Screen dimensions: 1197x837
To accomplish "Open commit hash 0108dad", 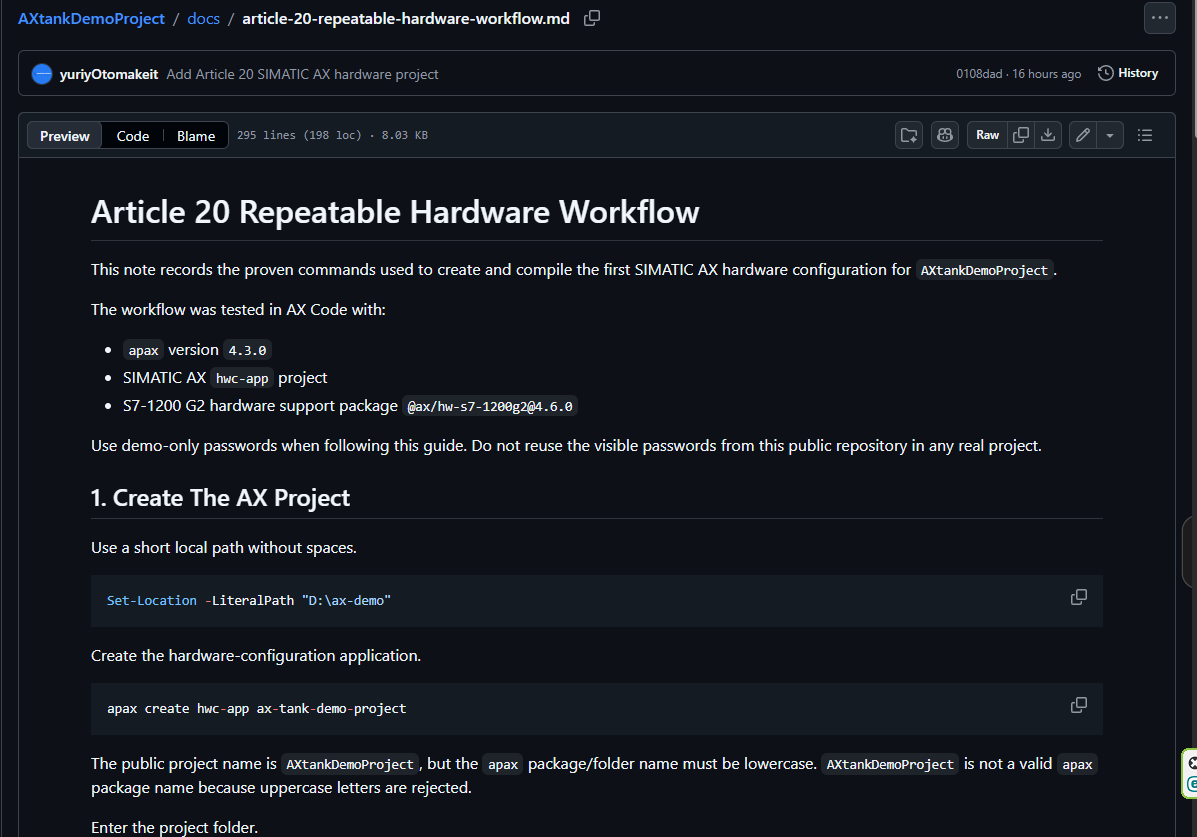I will (979, 74).
